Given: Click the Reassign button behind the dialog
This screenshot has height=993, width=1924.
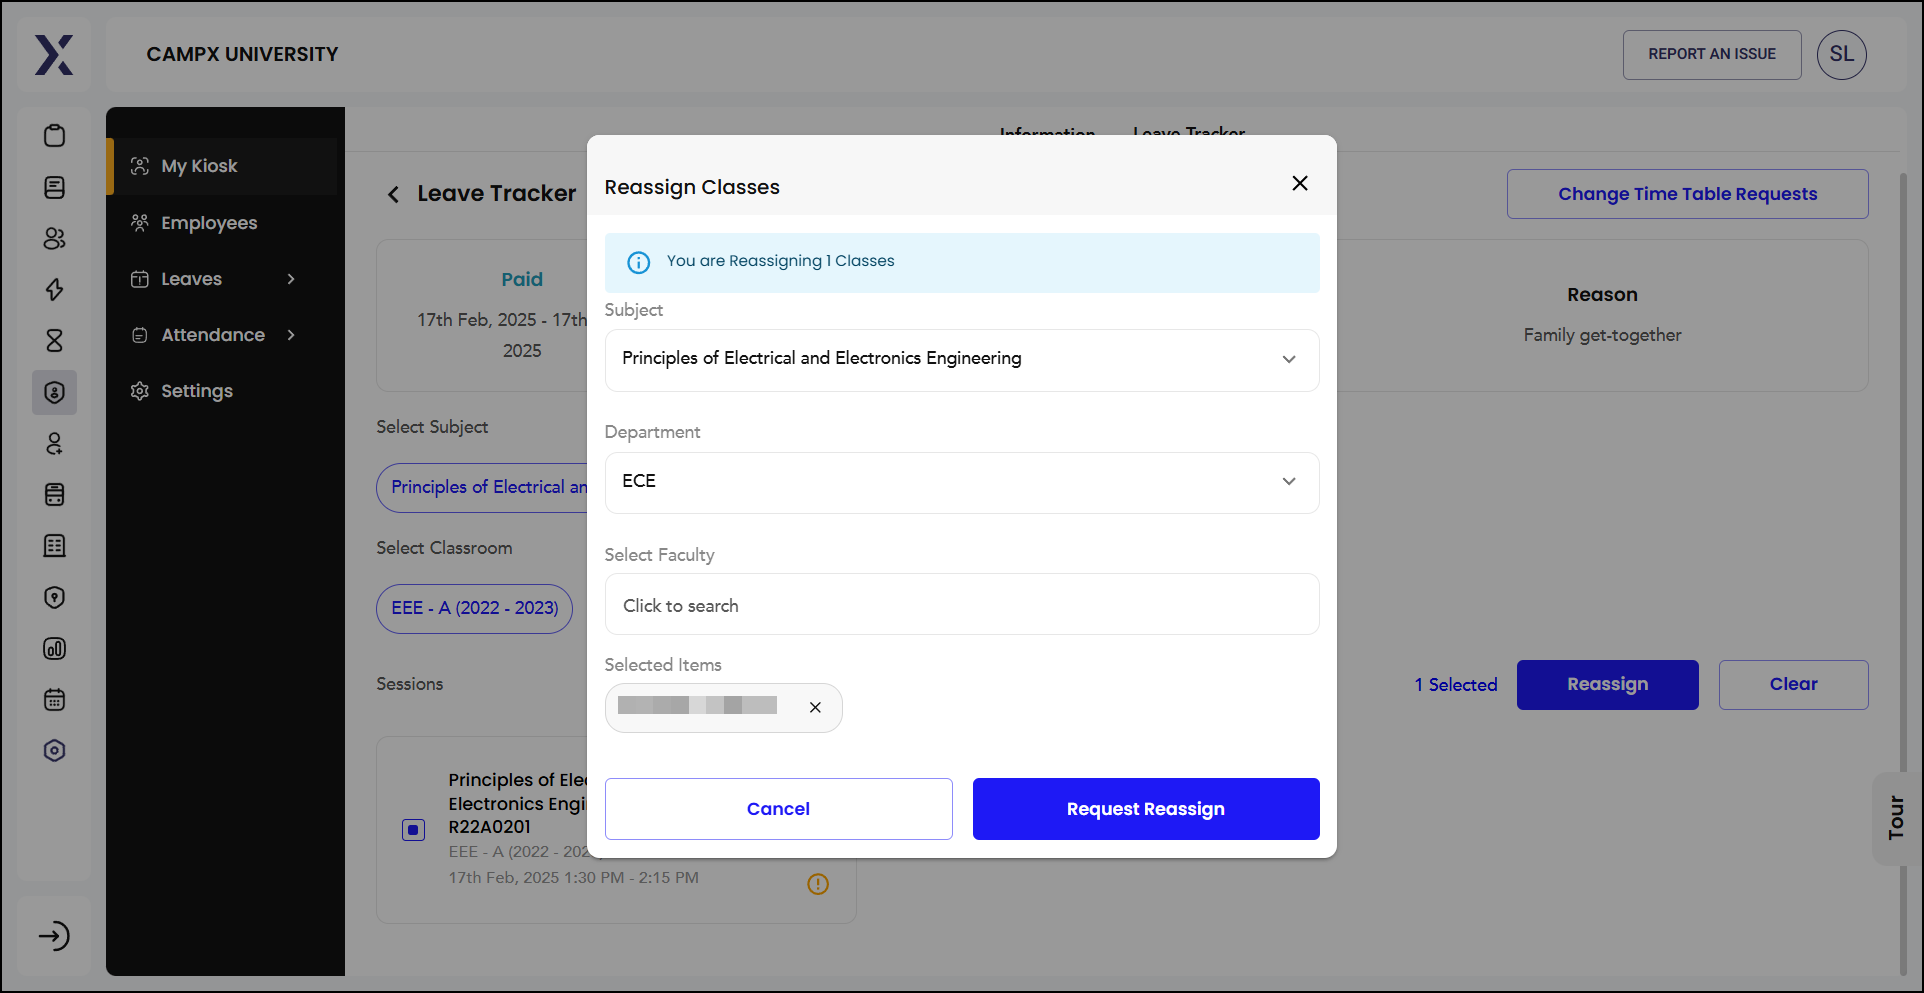Looking at the screenshot, I should click(1607, 685).
